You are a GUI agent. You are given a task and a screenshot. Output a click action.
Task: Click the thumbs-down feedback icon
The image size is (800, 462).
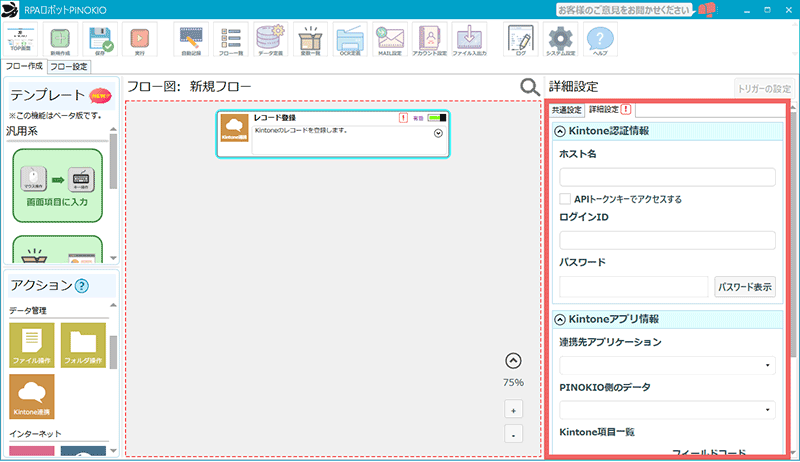click(707, 10)
